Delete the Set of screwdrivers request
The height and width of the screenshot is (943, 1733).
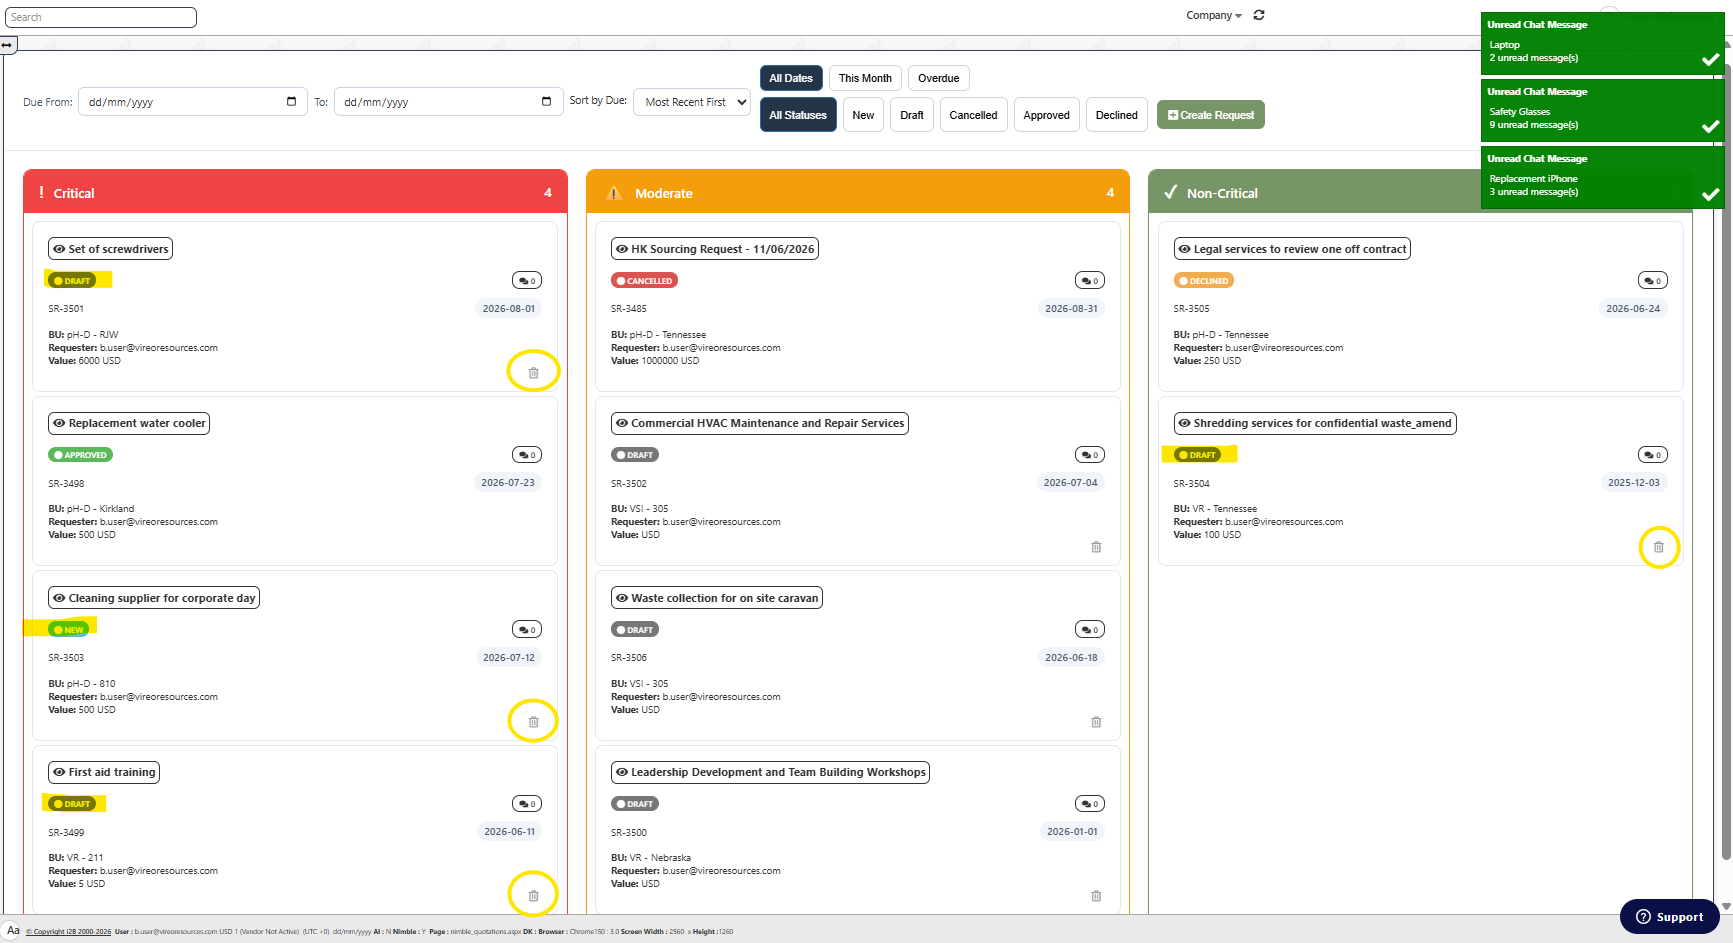[533, 372]
